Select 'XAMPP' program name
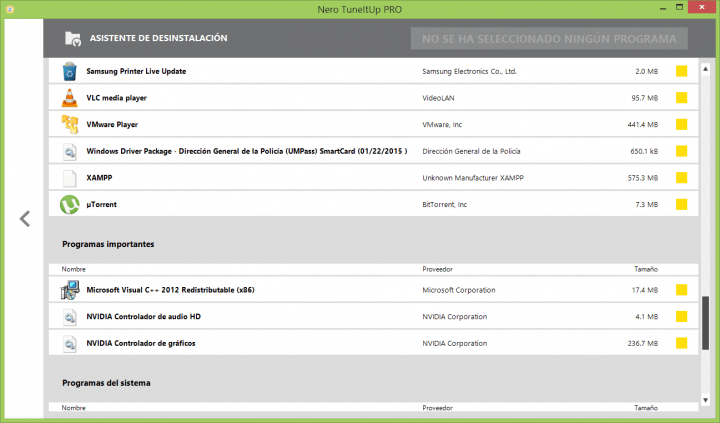This screenshot has height=423, width=720. [x=99, y=178]
